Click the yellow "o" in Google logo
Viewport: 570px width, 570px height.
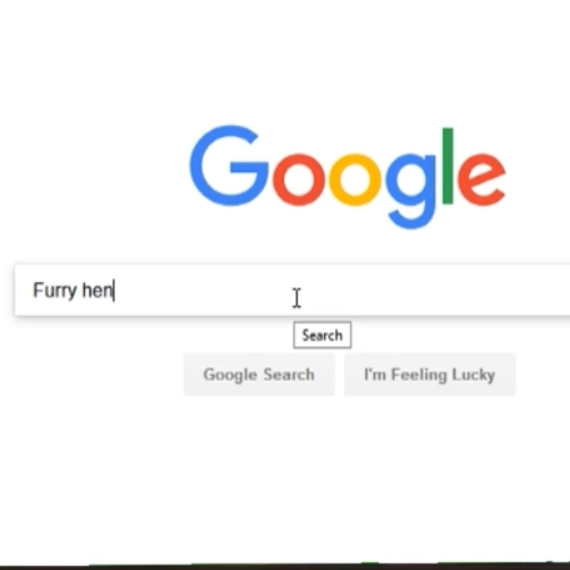pyautogui.click(x=355, y=180)
